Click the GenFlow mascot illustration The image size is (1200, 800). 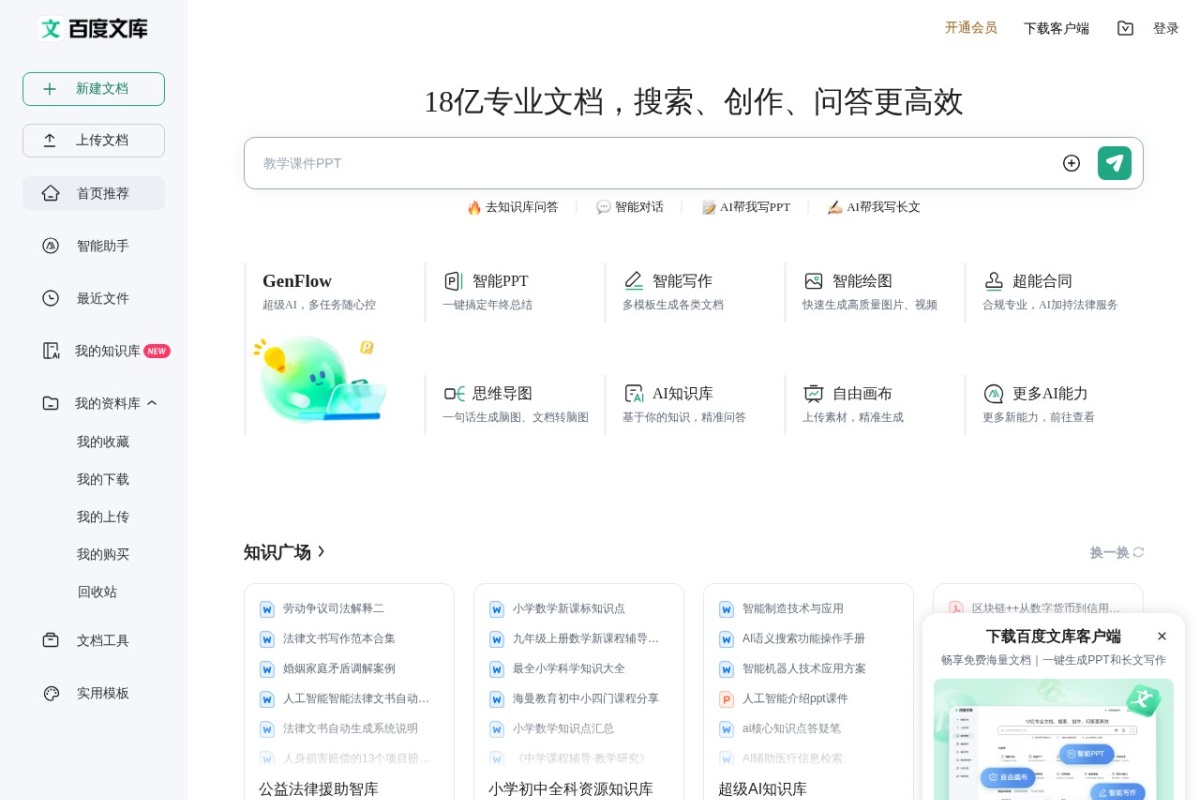(x=320, y=378)
